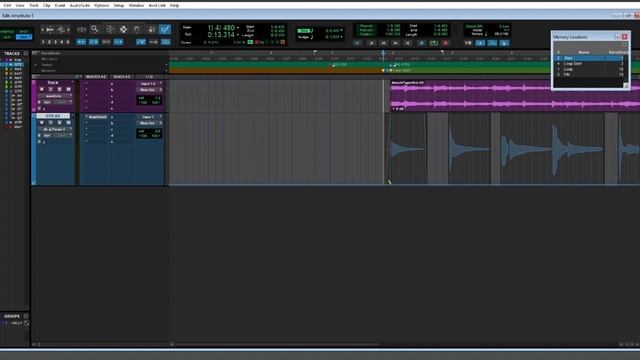Click audio waveform zoom button

[x=50, y=29]
